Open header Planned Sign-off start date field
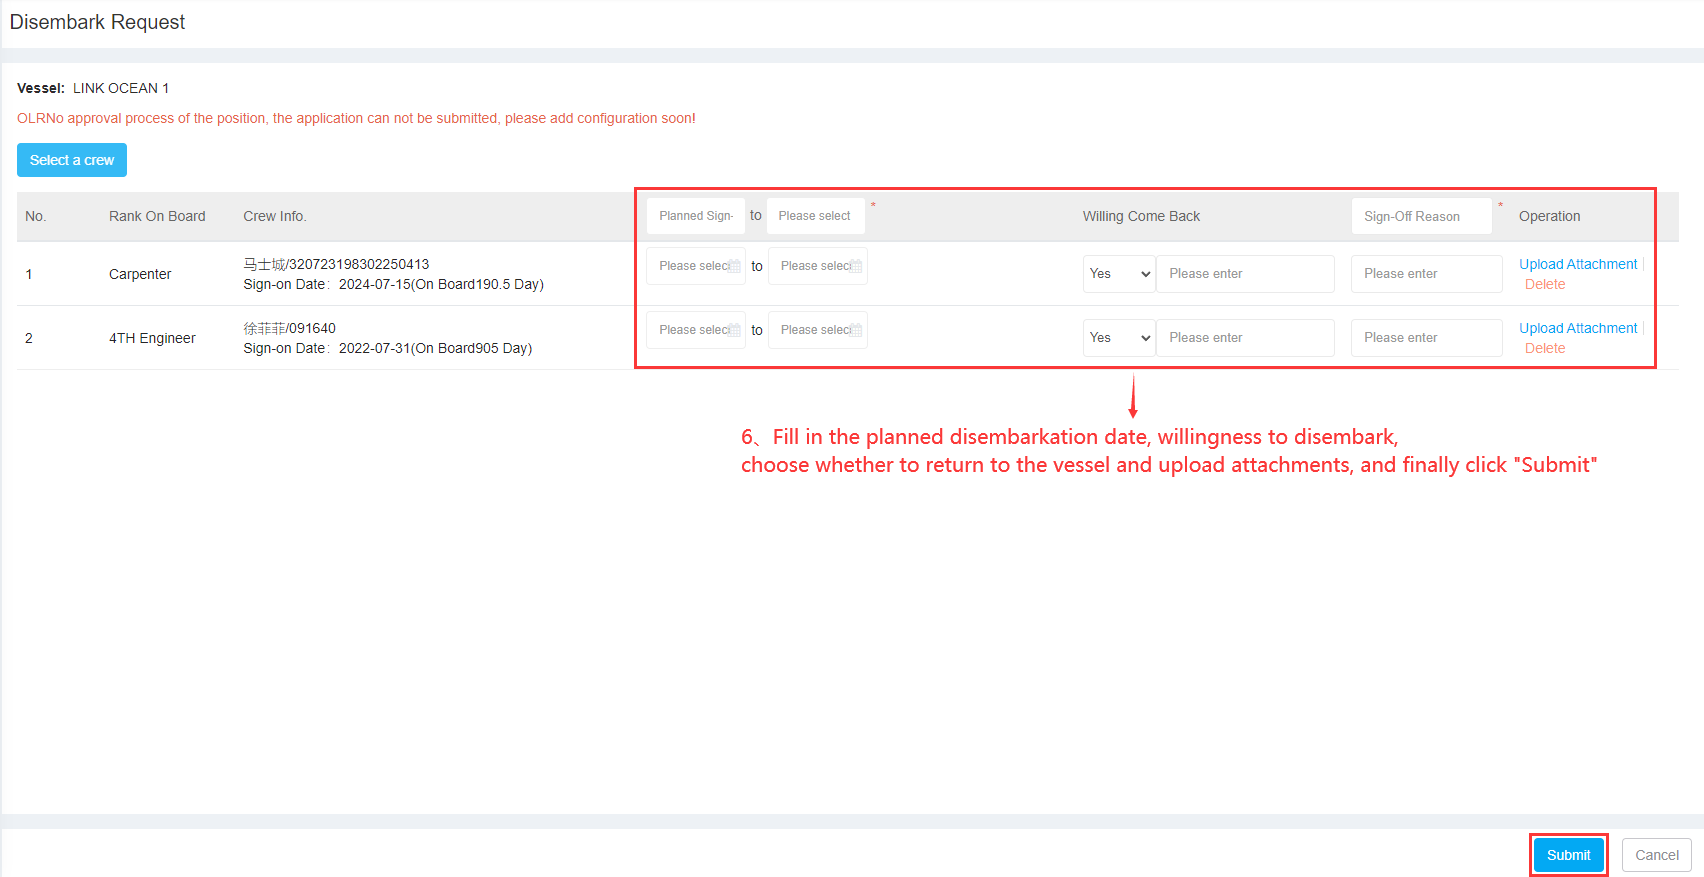1704x877 pixels. point(696,216)
